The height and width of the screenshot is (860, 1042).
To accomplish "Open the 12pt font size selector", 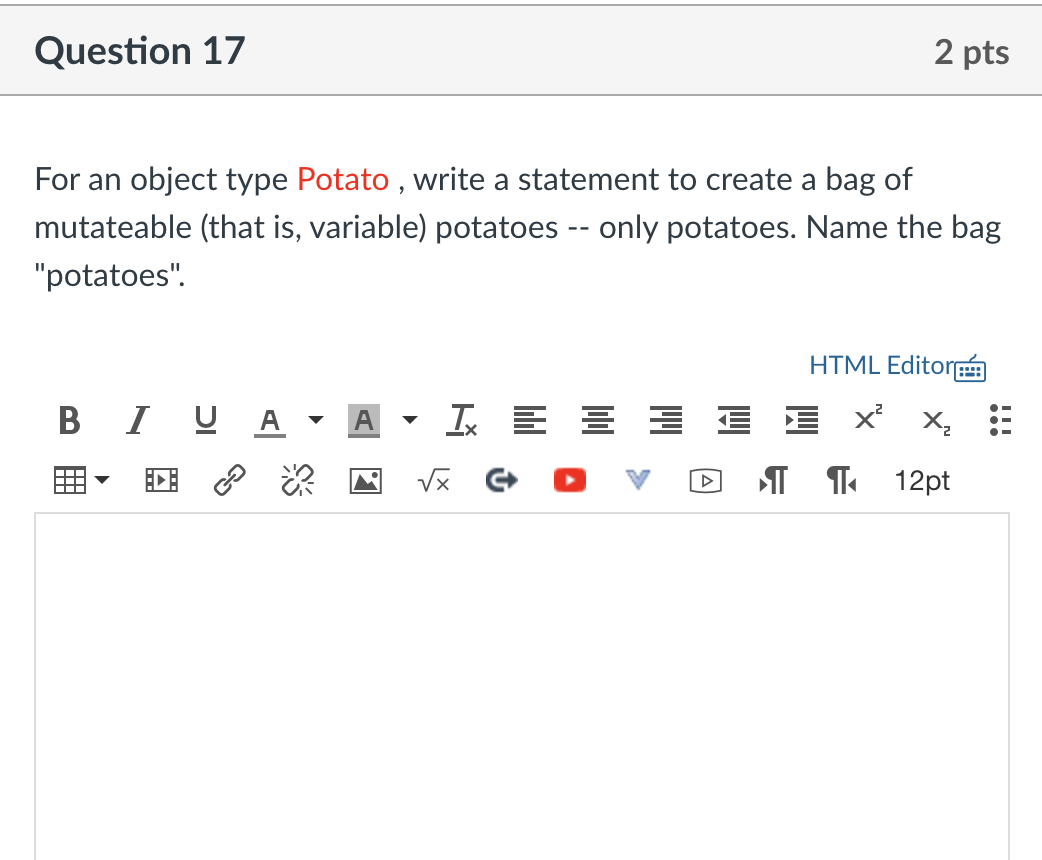I will coord(922,480).
